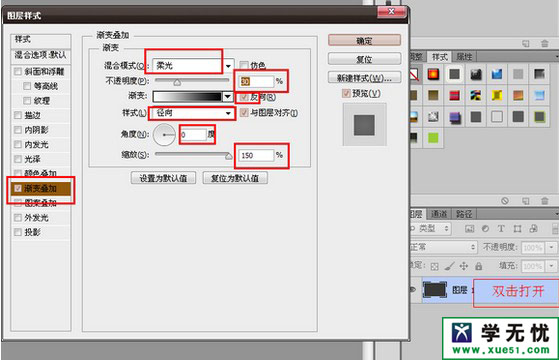Filter layers by pixel layer icon
The image size is (559, 360).
pyautogui.click(x=470, y=229)
